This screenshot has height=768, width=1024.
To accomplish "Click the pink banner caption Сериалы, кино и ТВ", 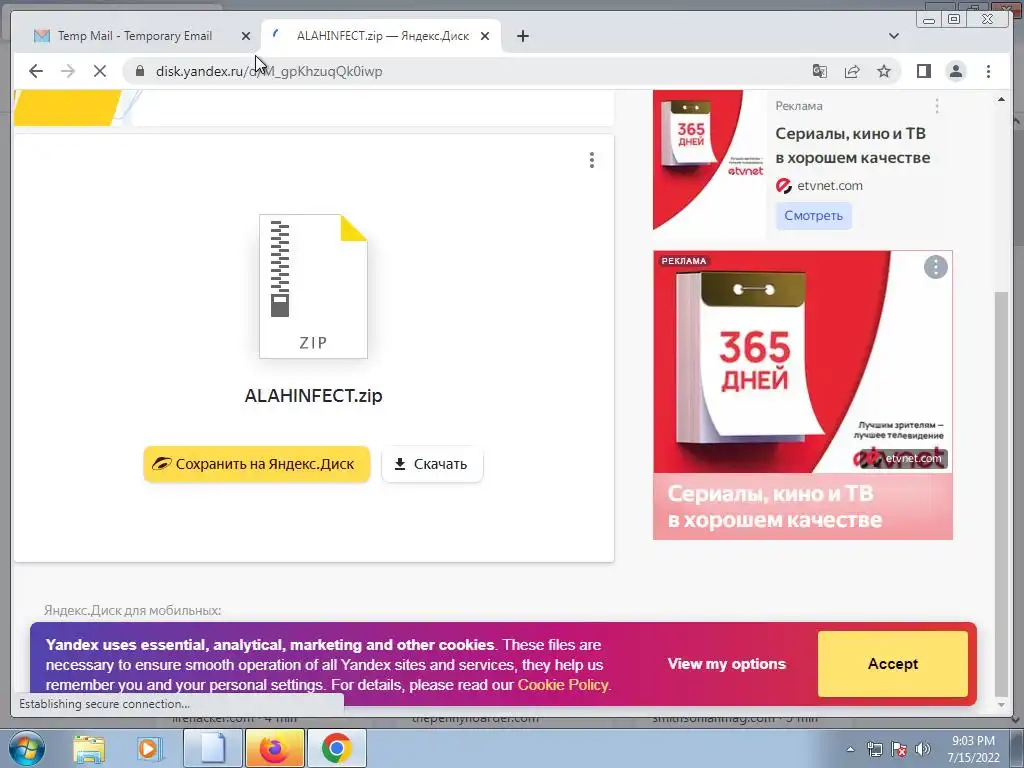I will tap(775, 507).
